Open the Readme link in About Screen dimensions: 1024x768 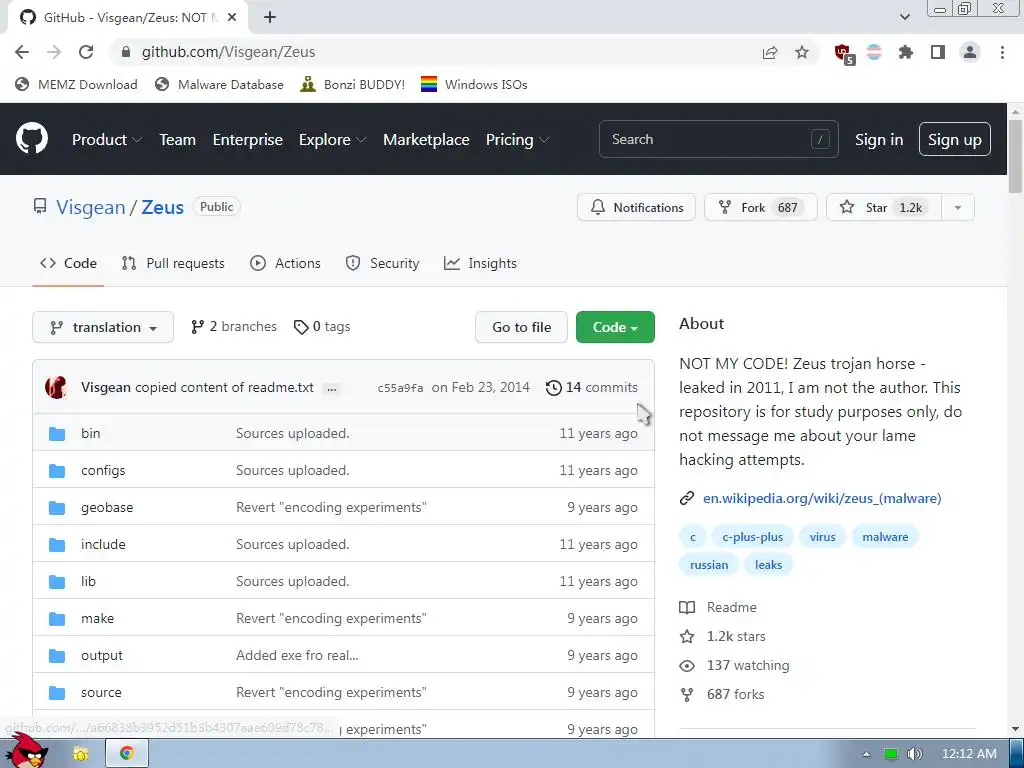point(718,607)
